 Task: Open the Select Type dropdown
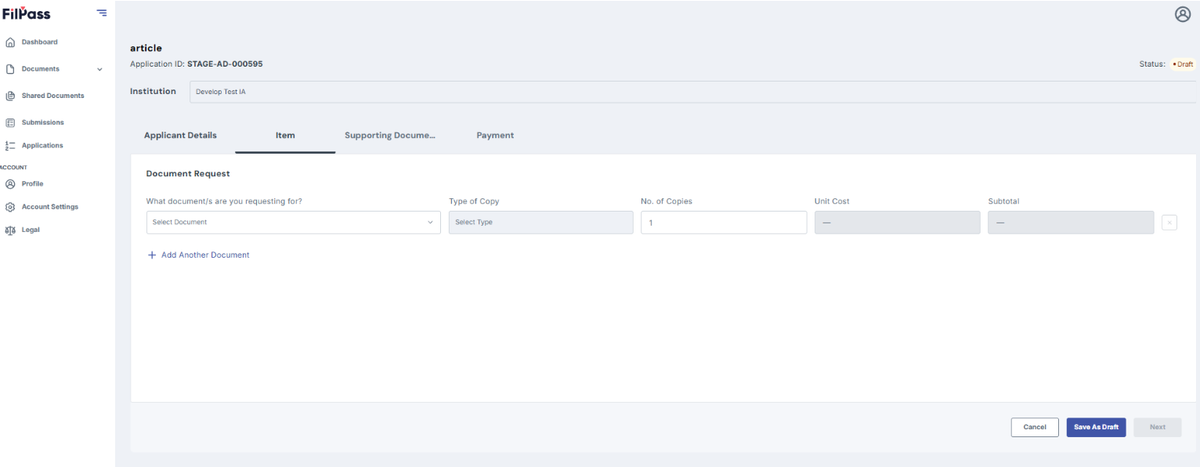click(x=541, y=222)
